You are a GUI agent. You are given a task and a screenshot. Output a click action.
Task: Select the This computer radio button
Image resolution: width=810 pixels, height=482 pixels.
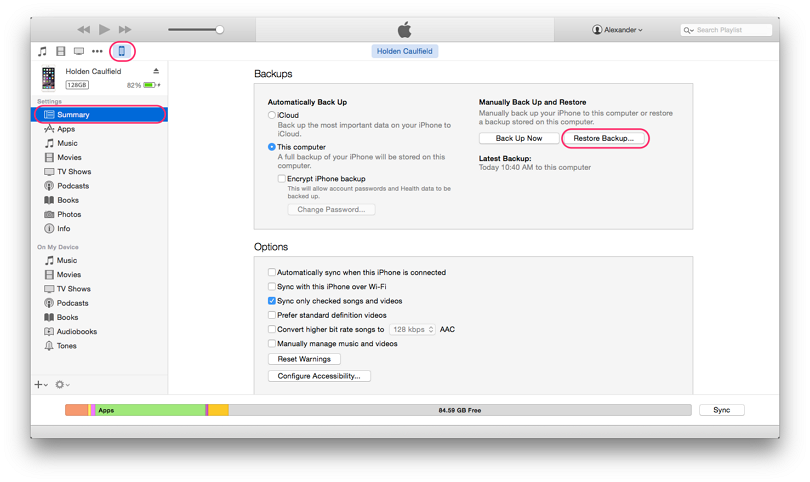click(x=272, y=147)
